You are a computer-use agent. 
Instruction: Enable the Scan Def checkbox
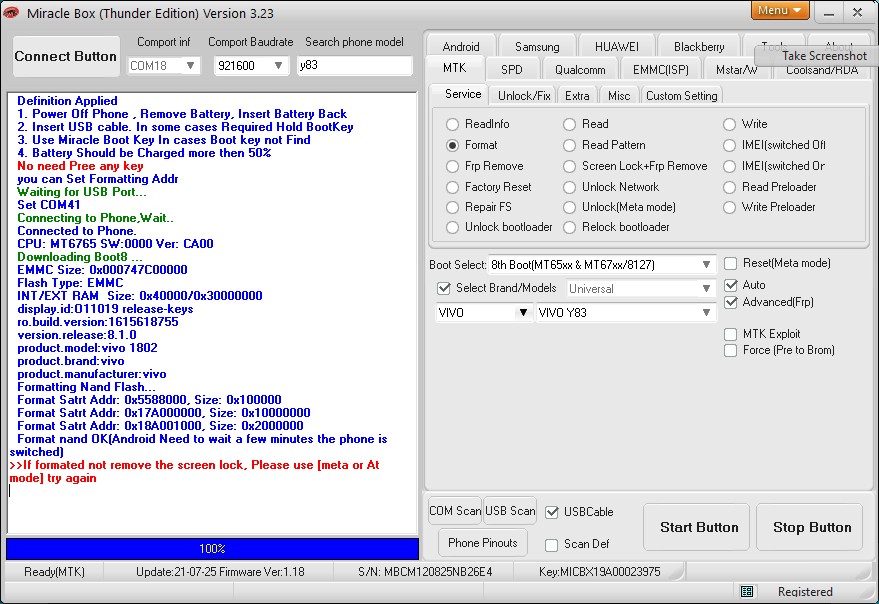pyautogui.click(x=551, y=545)
